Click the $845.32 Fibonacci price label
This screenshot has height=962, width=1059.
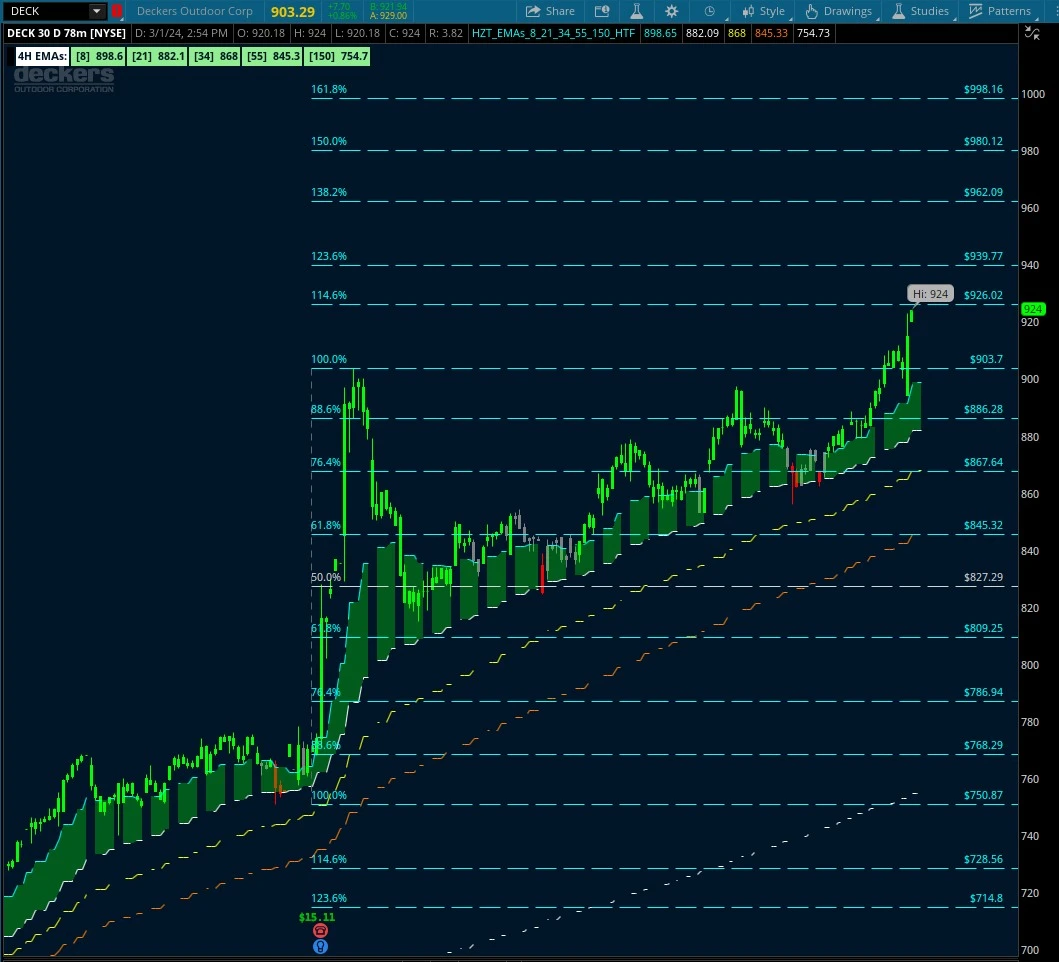click(x=983, y=525)
